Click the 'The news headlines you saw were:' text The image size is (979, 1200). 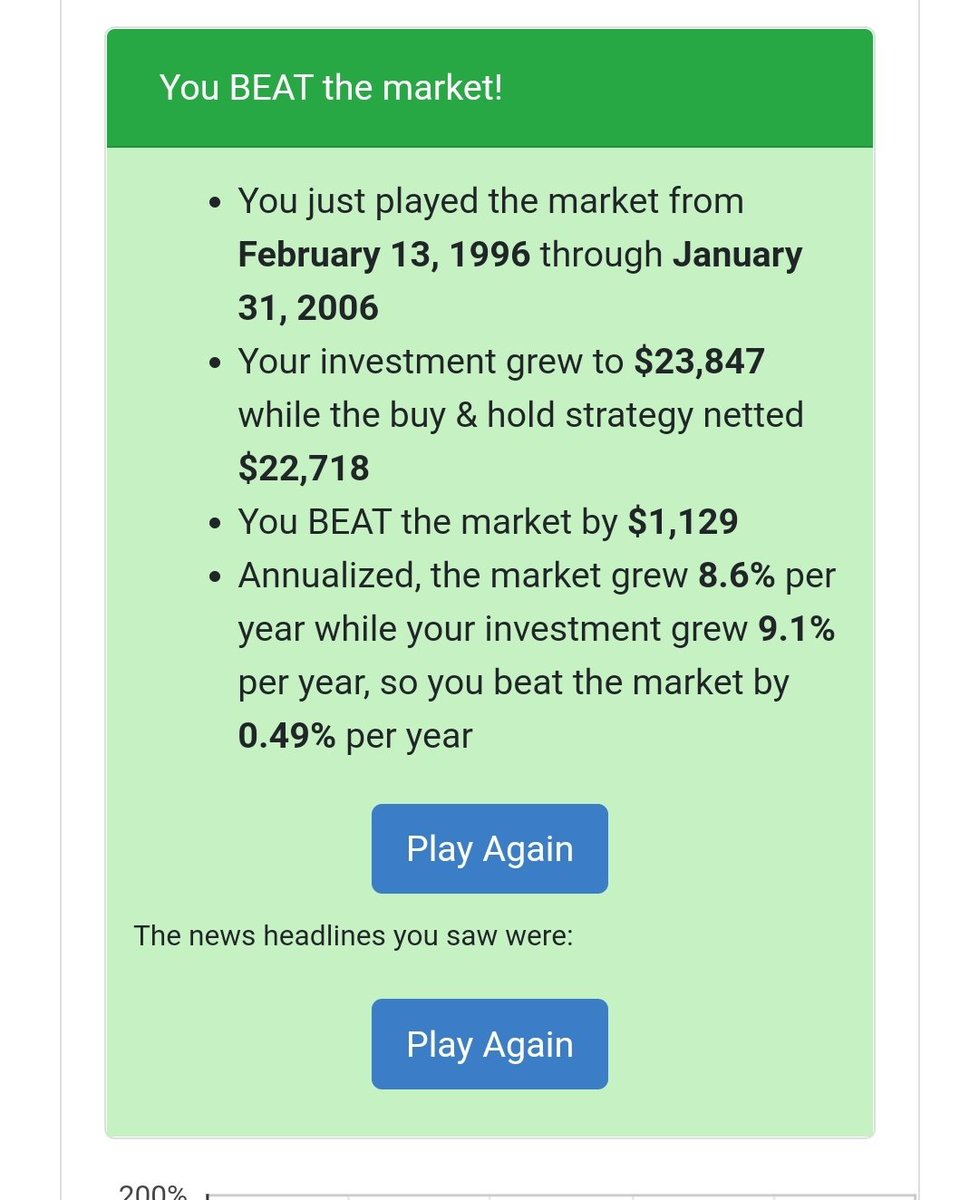(353, 936)
